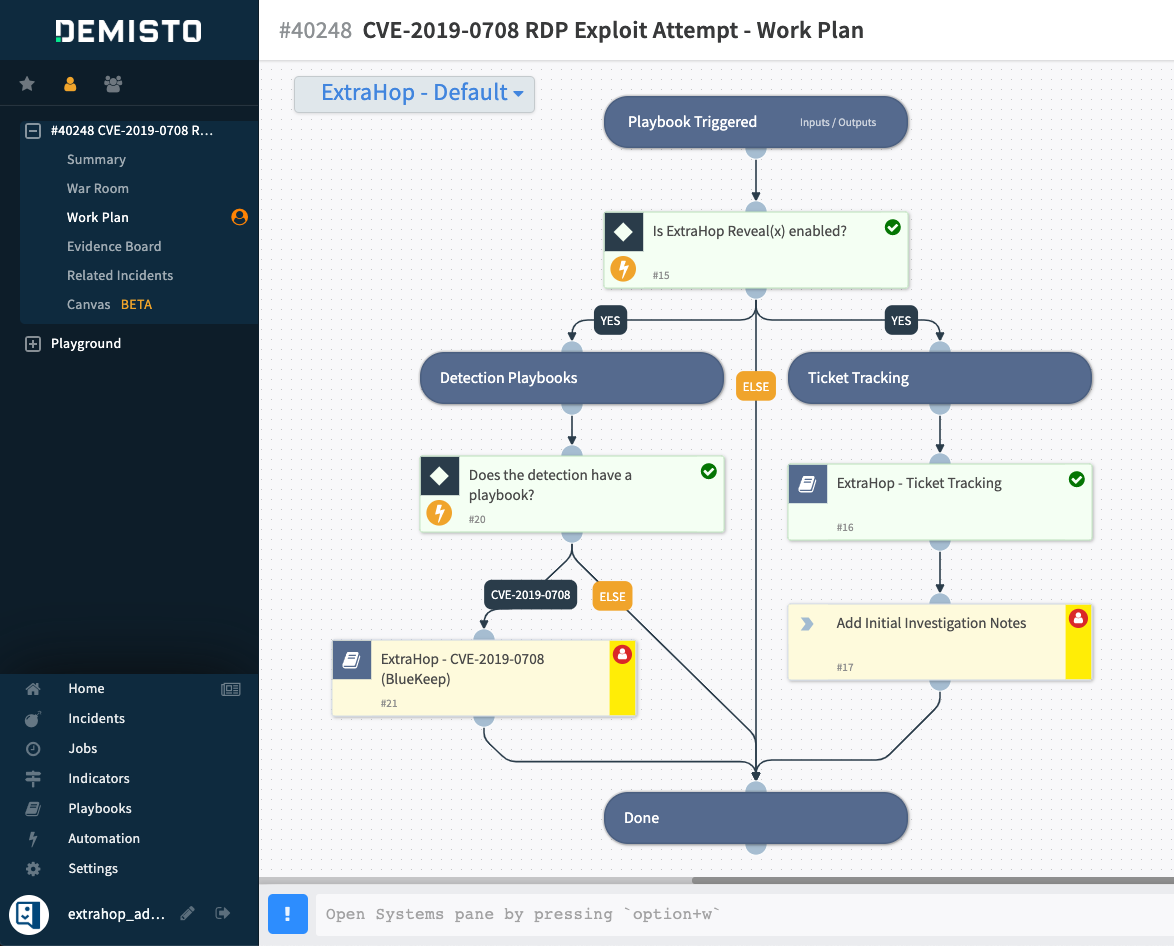Click the chevron icon on Add Initial Investigation Notes
This screenshot has height=946, width=1174.
pyautogui.click(x=806, y=624)
